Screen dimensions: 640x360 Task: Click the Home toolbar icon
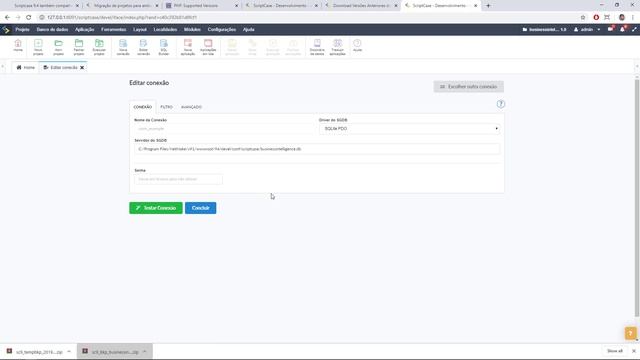click(18, 46)
